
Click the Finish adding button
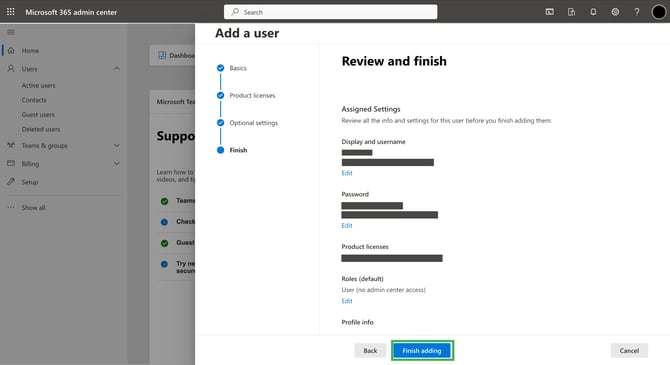coord(422,350)
